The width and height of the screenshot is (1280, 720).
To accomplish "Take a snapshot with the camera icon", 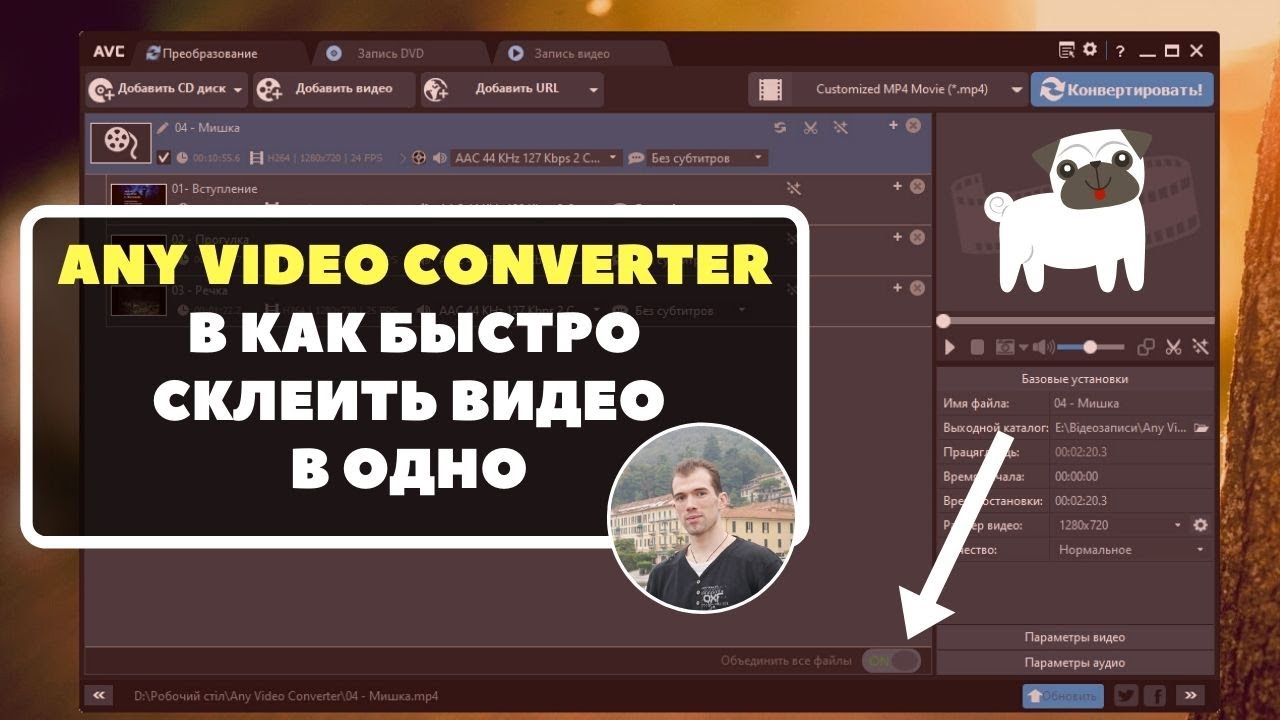I will 1004,347.
